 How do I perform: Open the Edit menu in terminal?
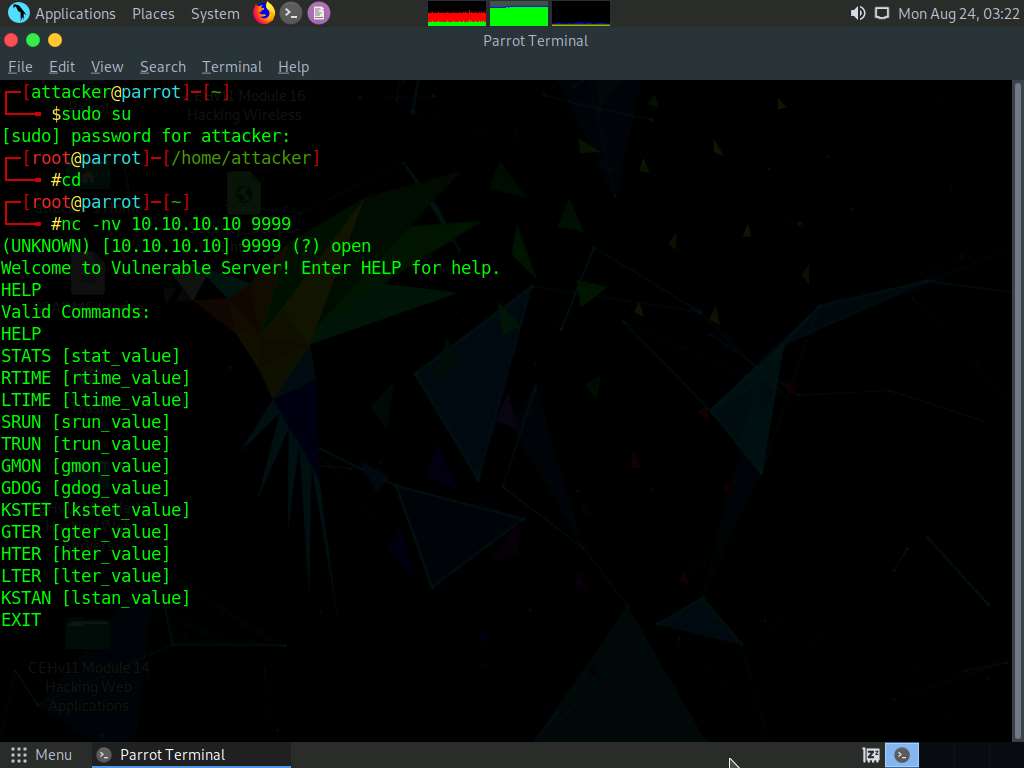(x=62, y=67)
